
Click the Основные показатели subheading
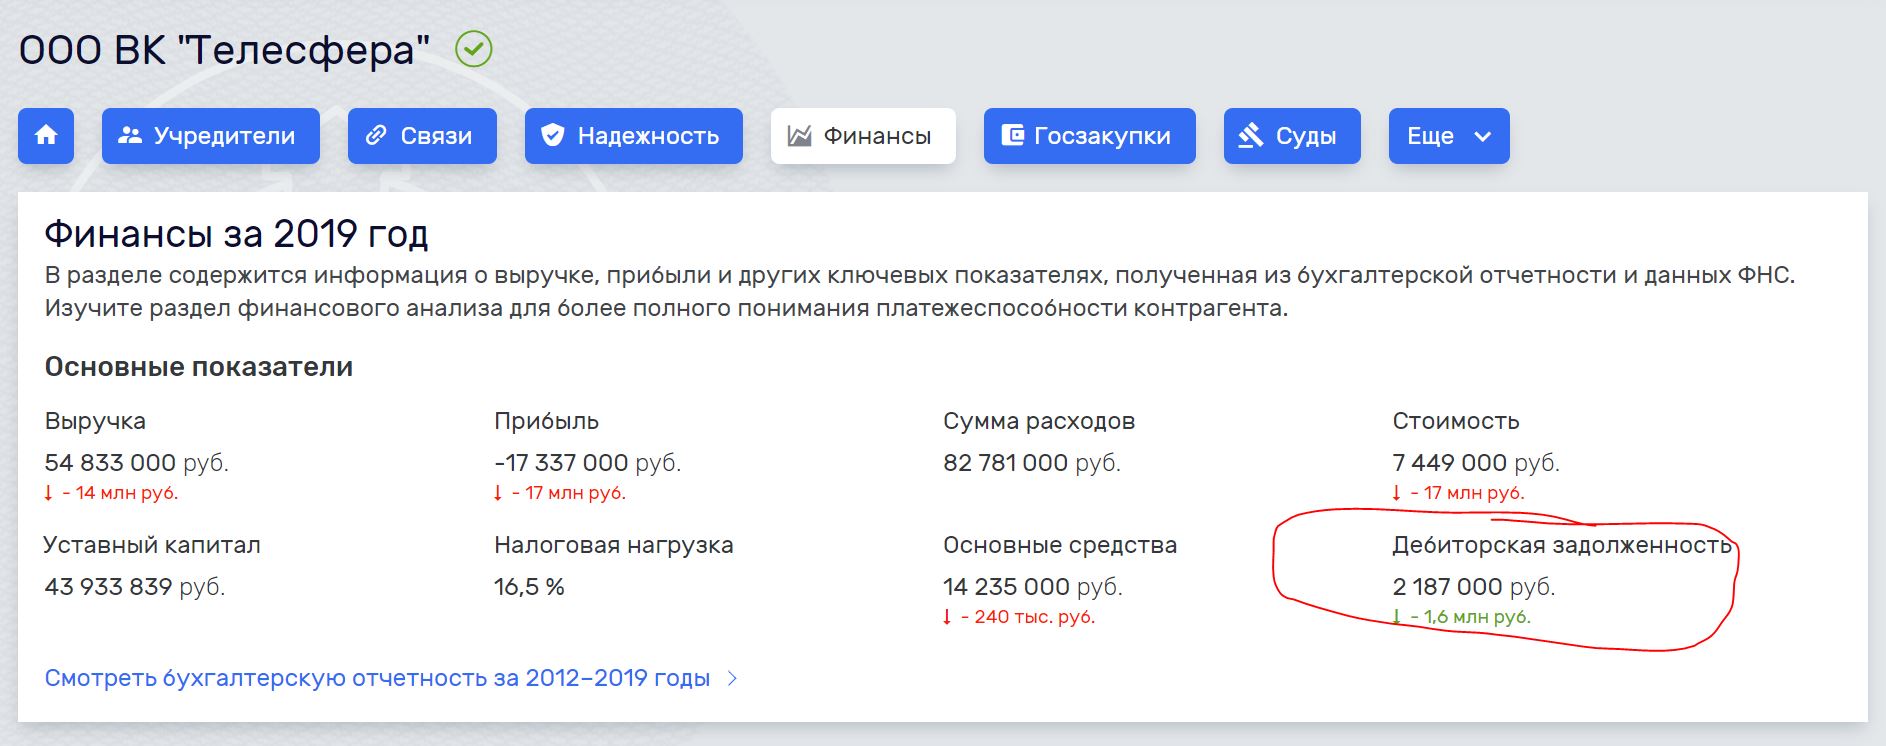(199, 367)
